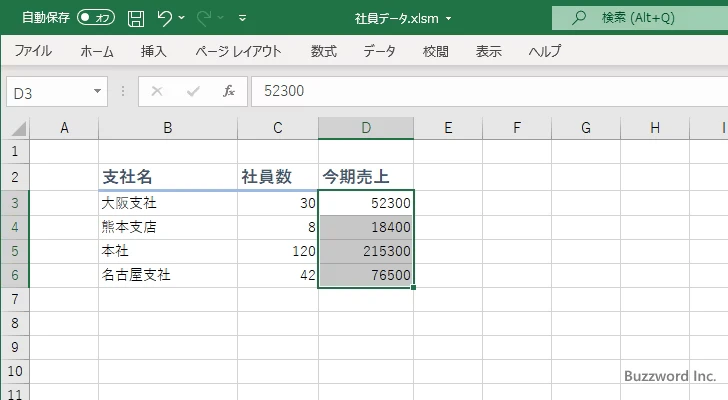Select row header 5
The height and width of the screenshot is (400, 728).
point(14,251)
